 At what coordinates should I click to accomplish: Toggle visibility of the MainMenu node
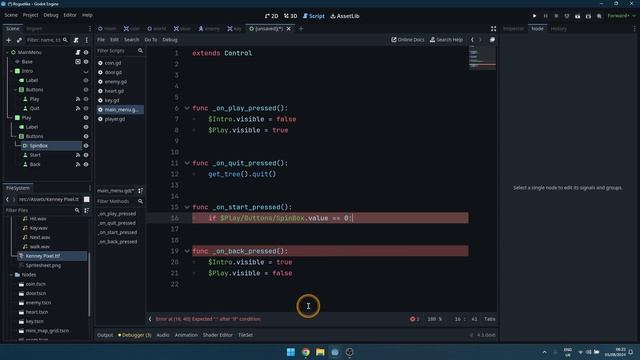86,52
